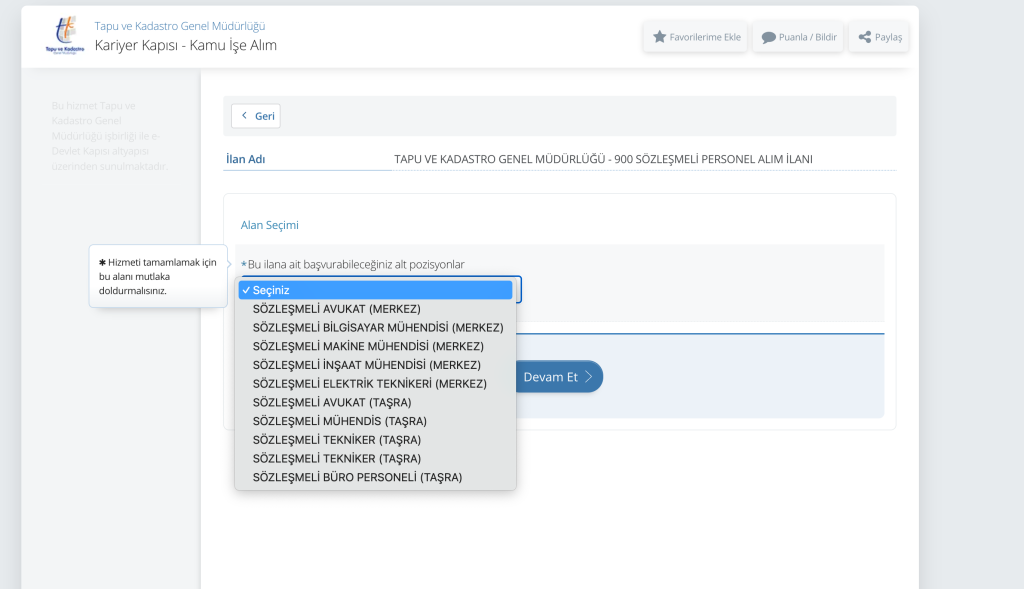This screenshot has width=1024, height=589.
Task: Select SÖZLEŞMELİ BİLGİSAYAR MÜHENDİSİ (MERKEZ)
Action: [x=377, y=327]
